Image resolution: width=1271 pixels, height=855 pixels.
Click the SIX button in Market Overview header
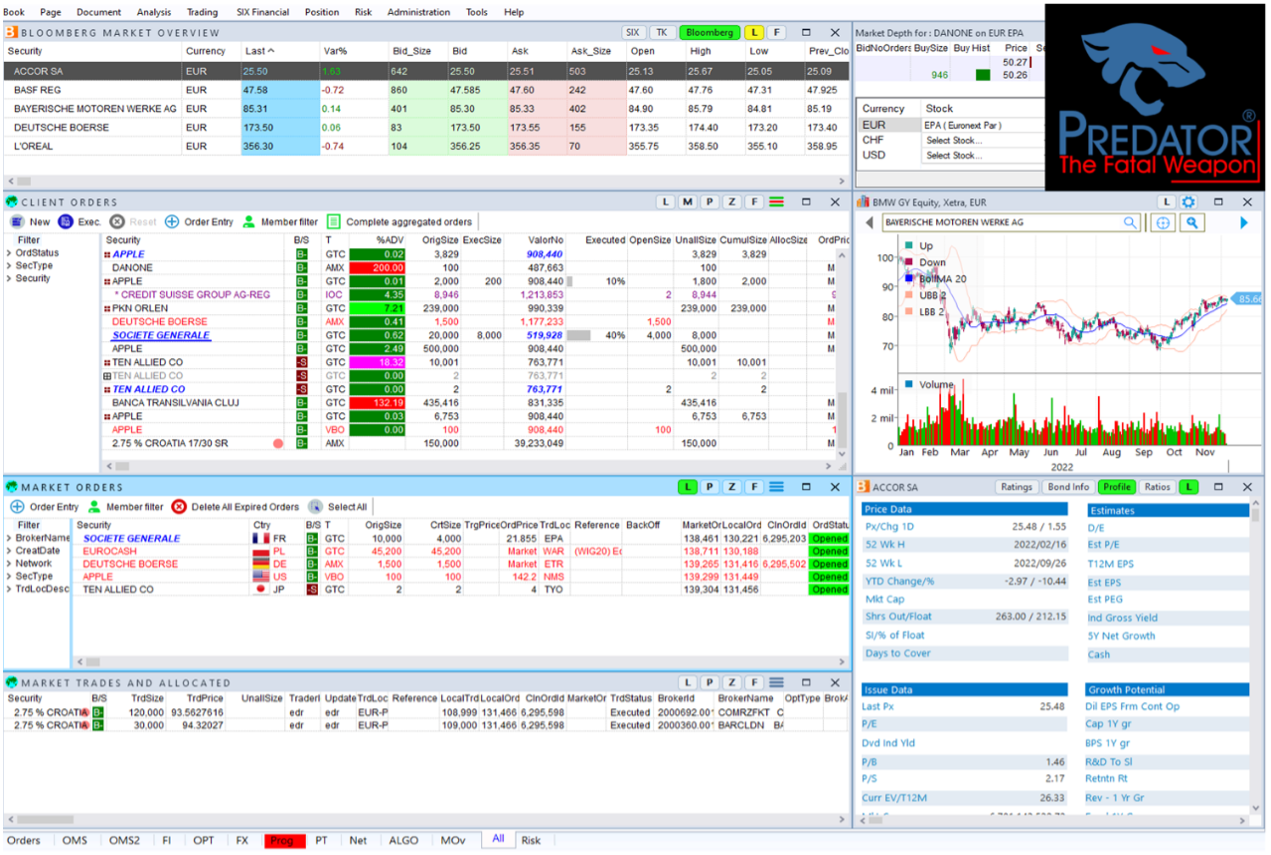pyautogui.click(x=633, y=32)
